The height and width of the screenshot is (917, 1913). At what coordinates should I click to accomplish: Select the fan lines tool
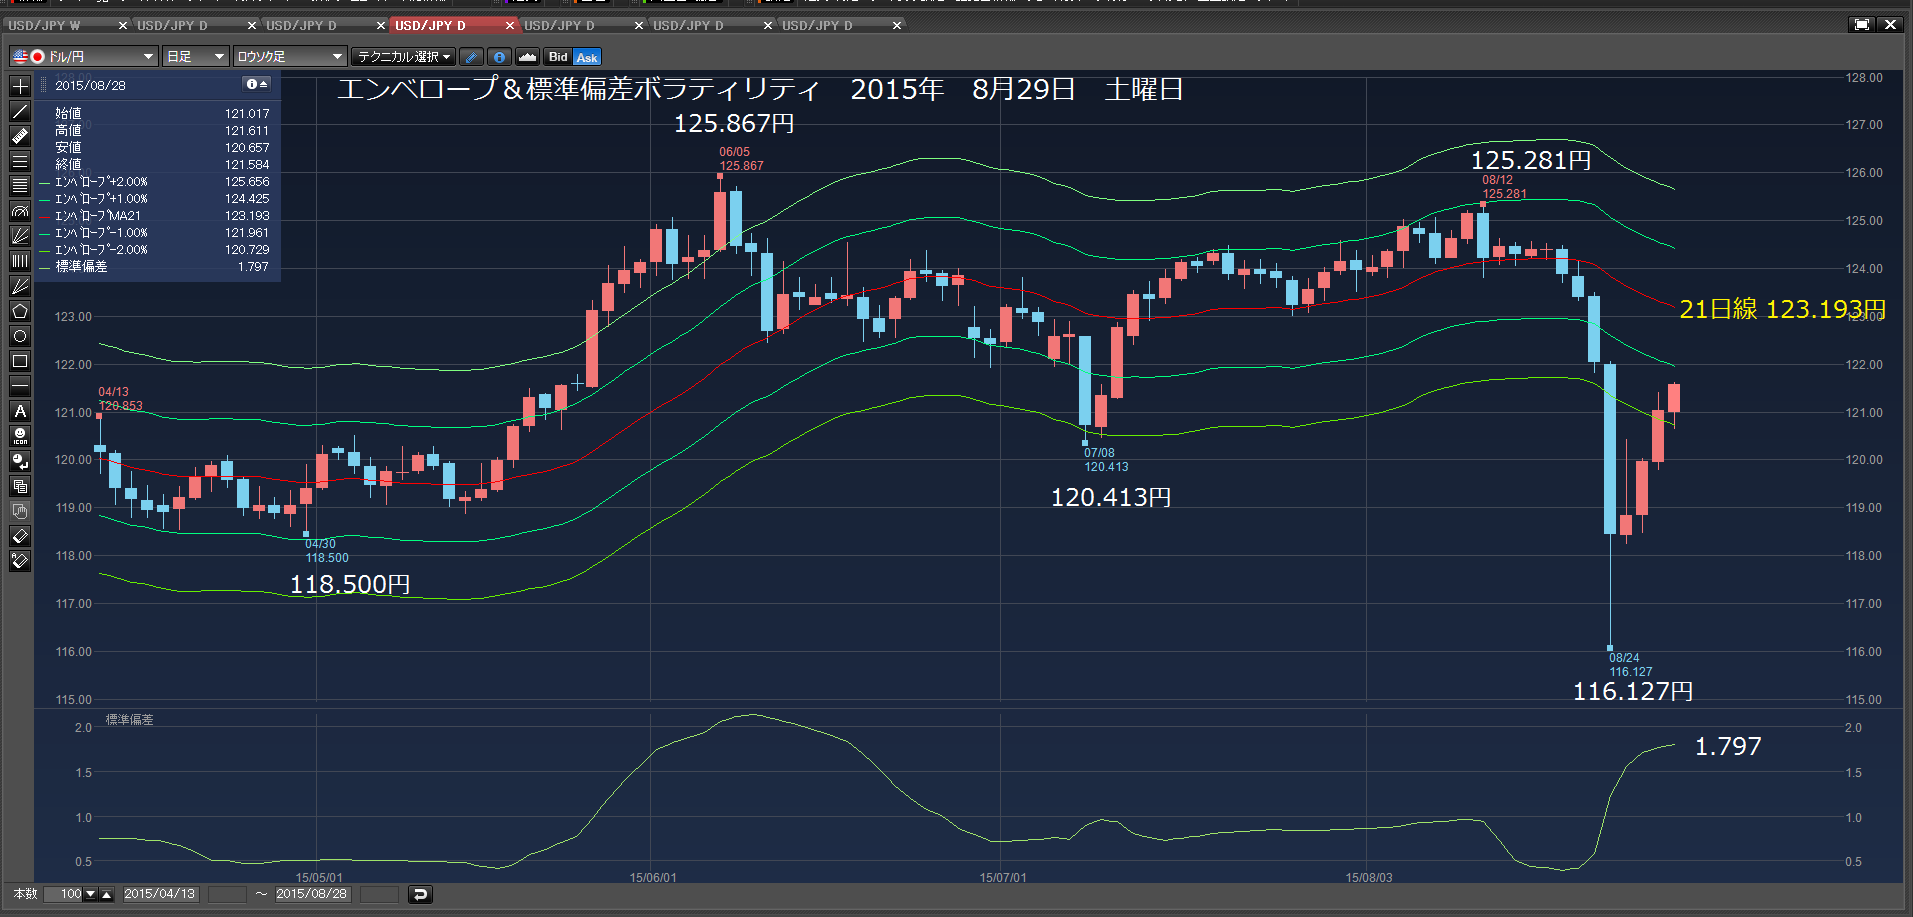click(x=19, y=236)
